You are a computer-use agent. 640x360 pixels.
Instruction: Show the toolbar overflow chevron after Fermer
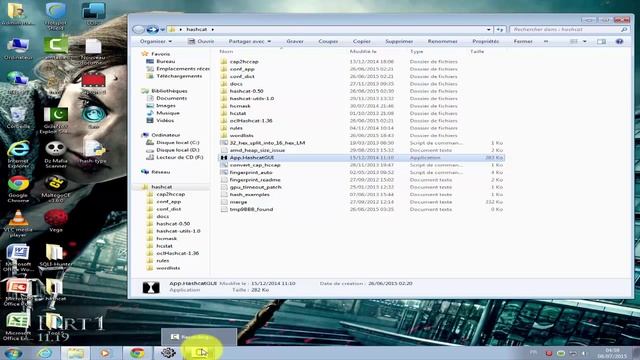tap(546, 41)
